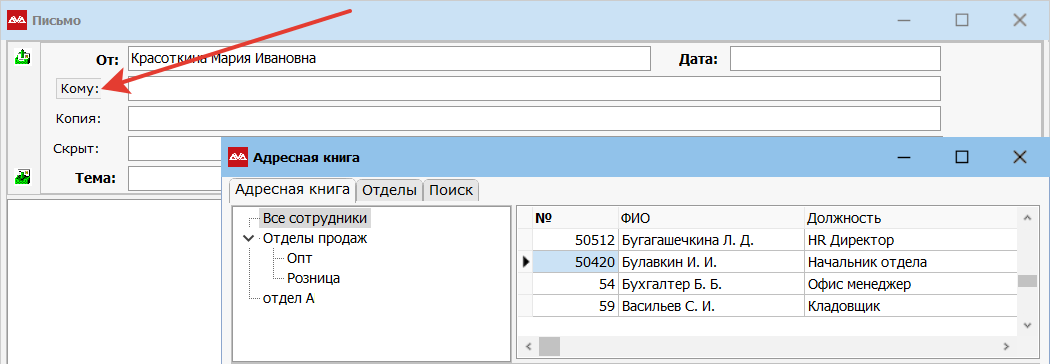This screenshot has height=364, width=1050.
Task: Select row Булавкин И. И.
Action: (710, 262)
